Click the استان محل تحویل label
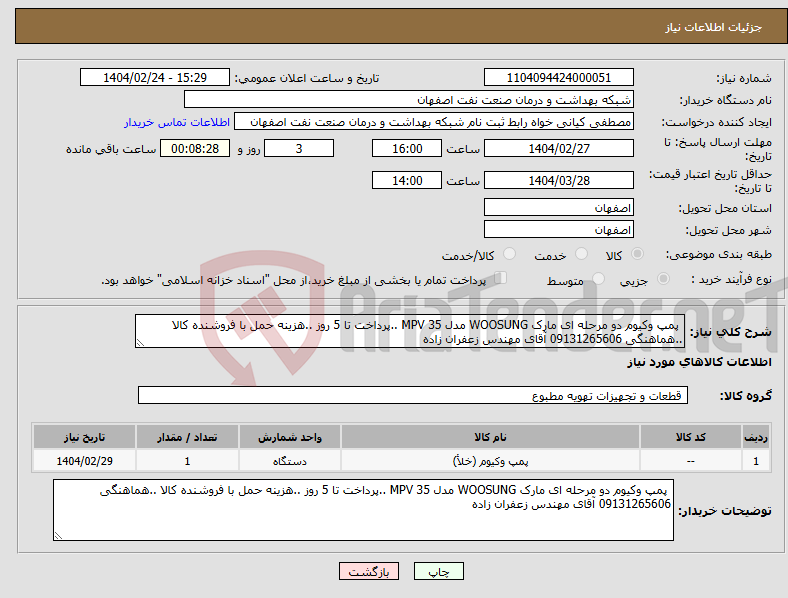Screen dimensions: 788x598 coord(725,208)
